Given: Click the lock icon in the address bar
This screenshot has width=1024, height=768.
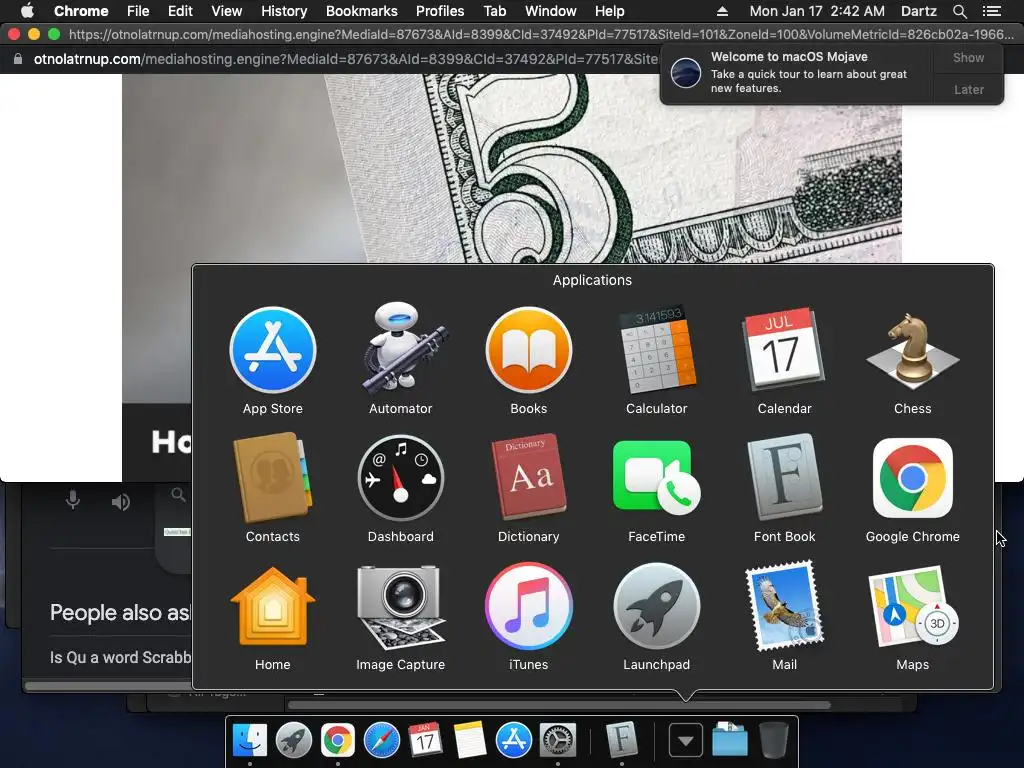Looking at the screenshot, I should [x=18, y=59].
